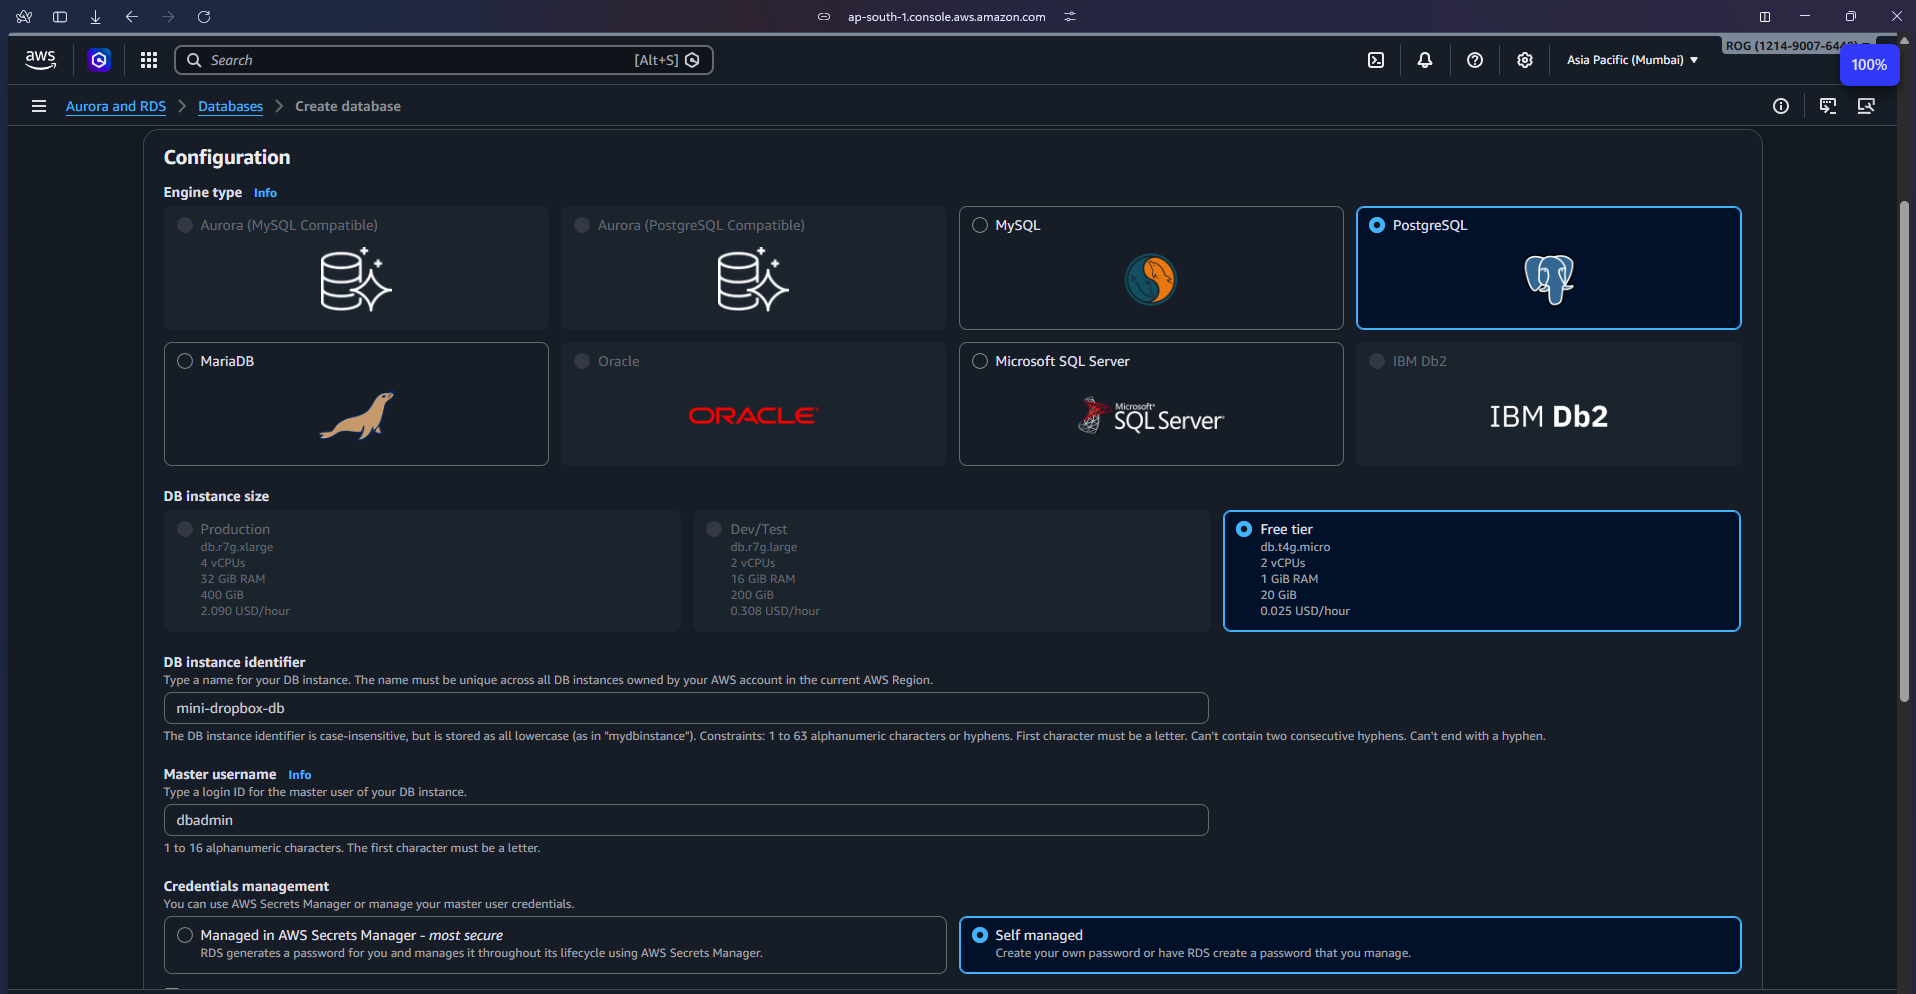
Task: Click the DB instance identifier field
Action: [686, 708]
